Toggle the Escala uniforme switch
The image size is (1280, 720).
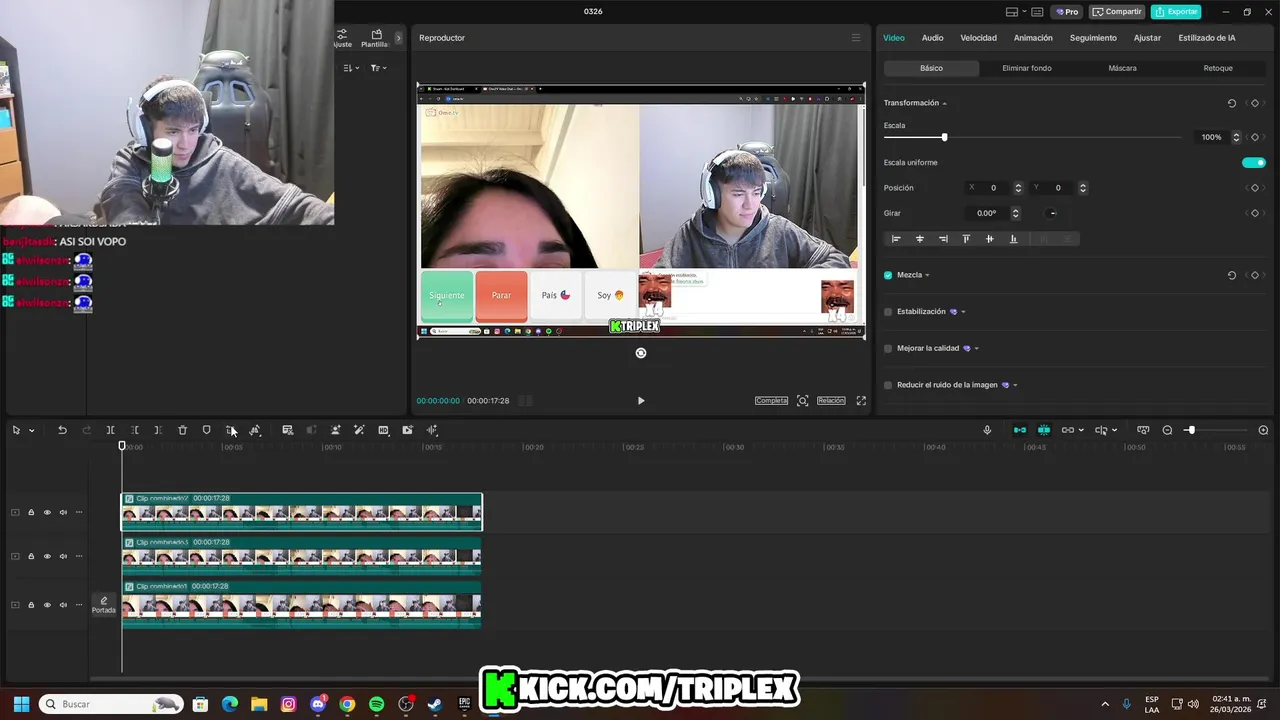pos(1254,162)
